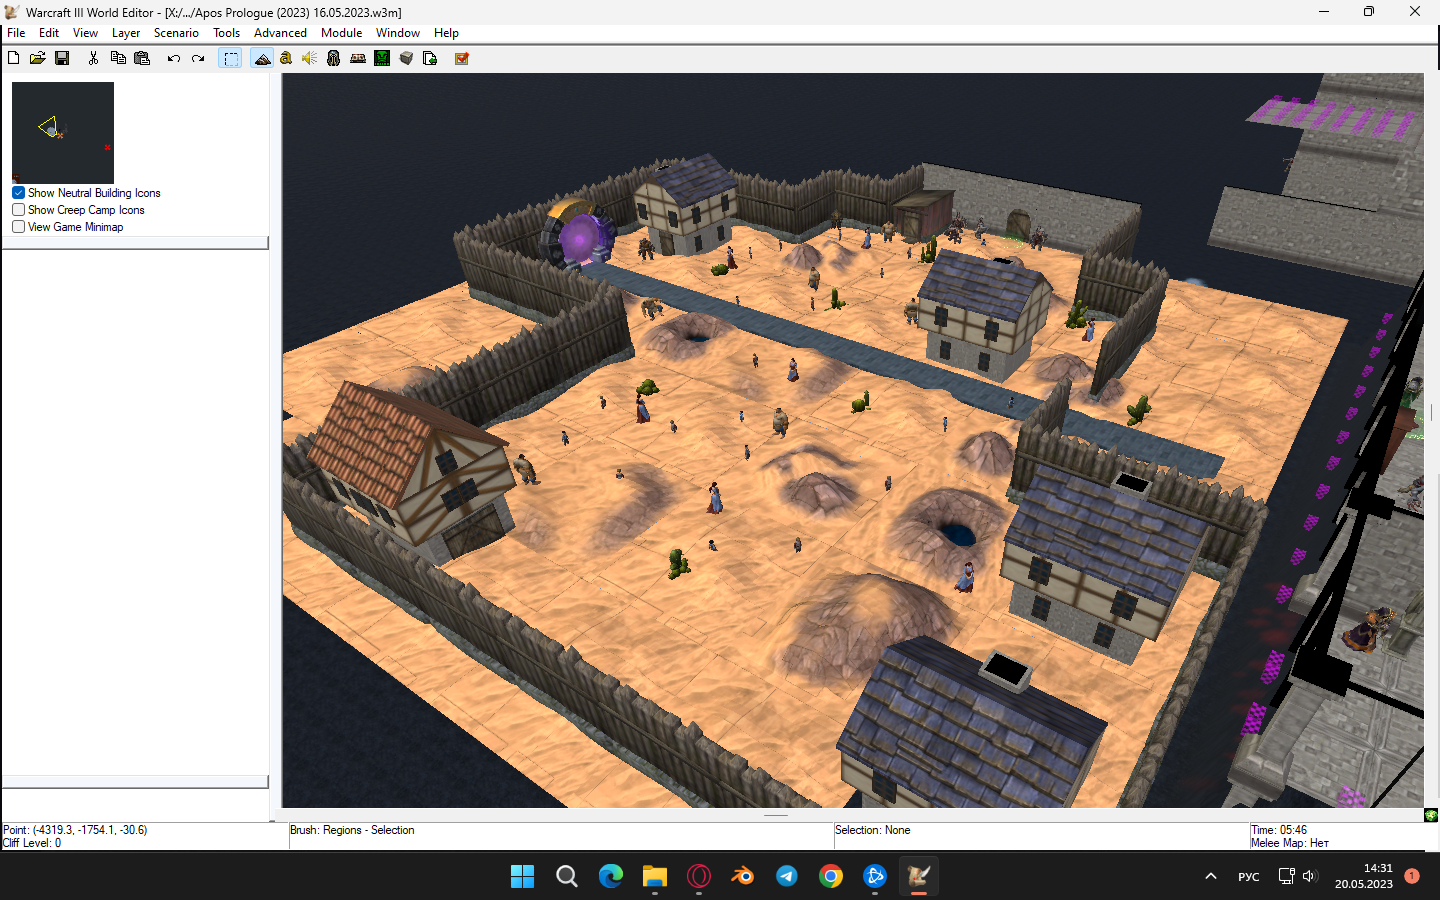Screen dimensions: 1440x900
Task: Open the Window menu
Action: tap(398, 33)
